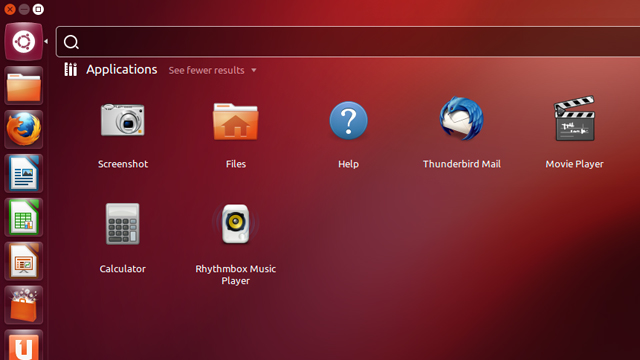This screenshot has width=640, height=360.
Task: Click the Rhythmbox Music Player label
Action: click(236, 275)
